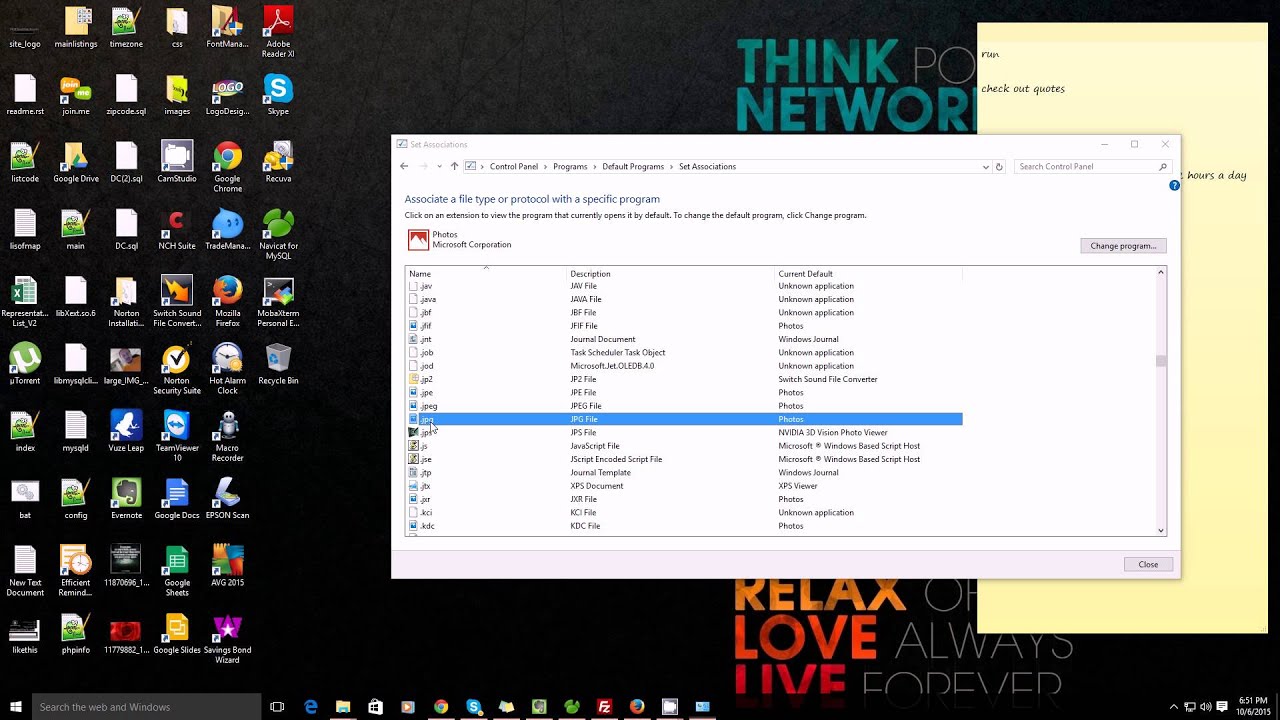Image resolution: width=1280 pixels, height=720 pixels.
Task: Select the TeamViewer 10 desktop icon
Action: click(177, 436)
